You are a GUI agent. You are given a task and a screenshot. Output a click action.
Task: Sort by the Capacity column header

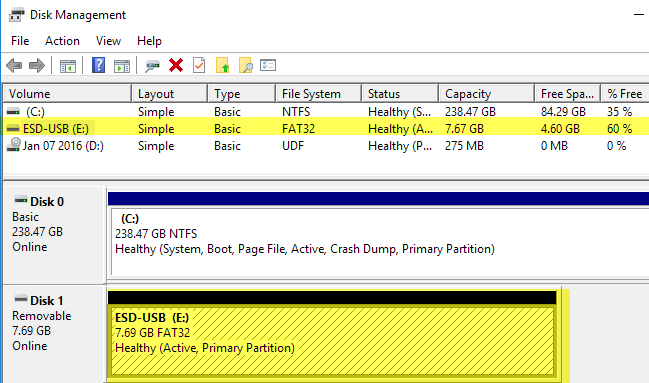[486, 94]
